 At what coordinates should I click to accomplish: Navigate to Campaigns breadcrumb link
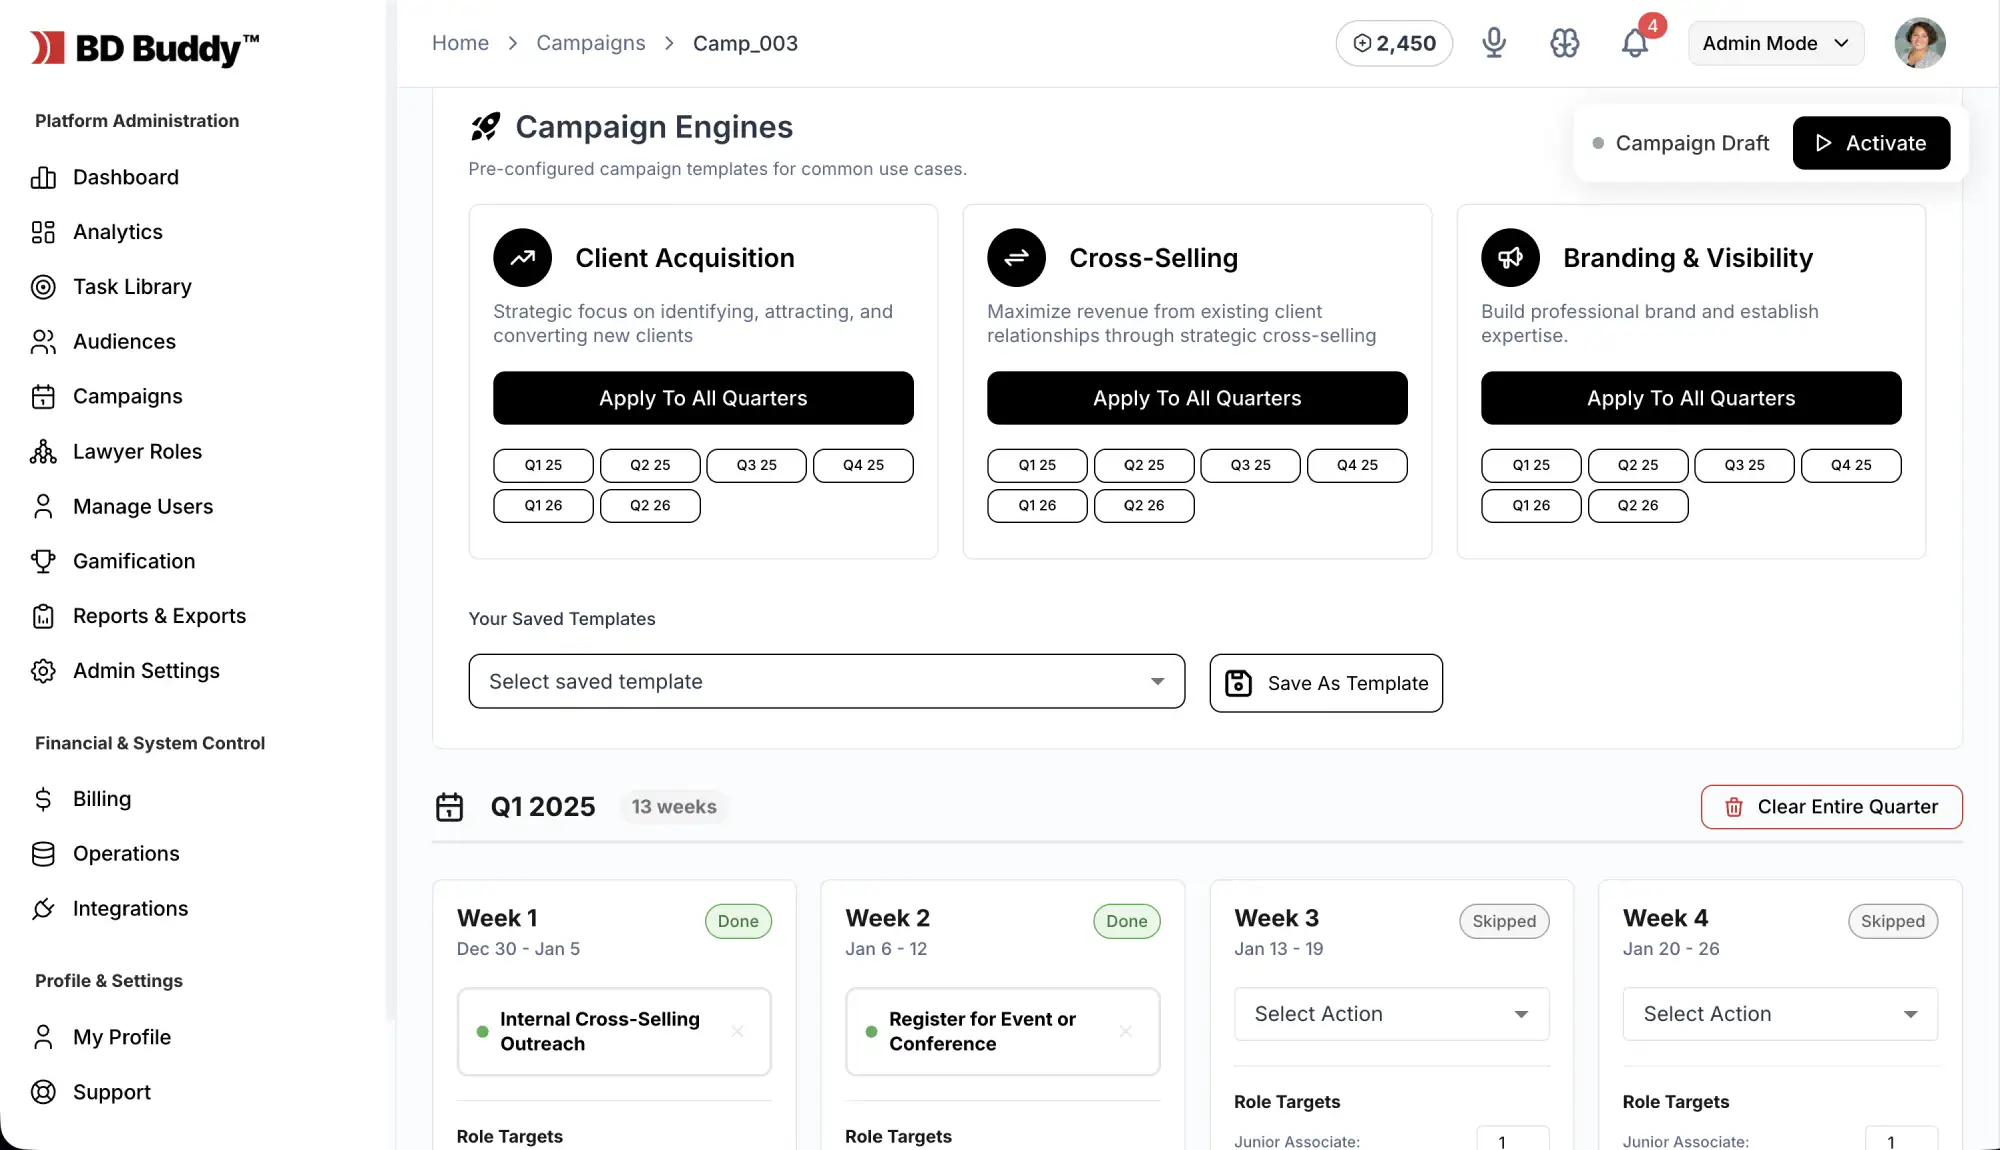pyautogui.click(x=590, y=43)
